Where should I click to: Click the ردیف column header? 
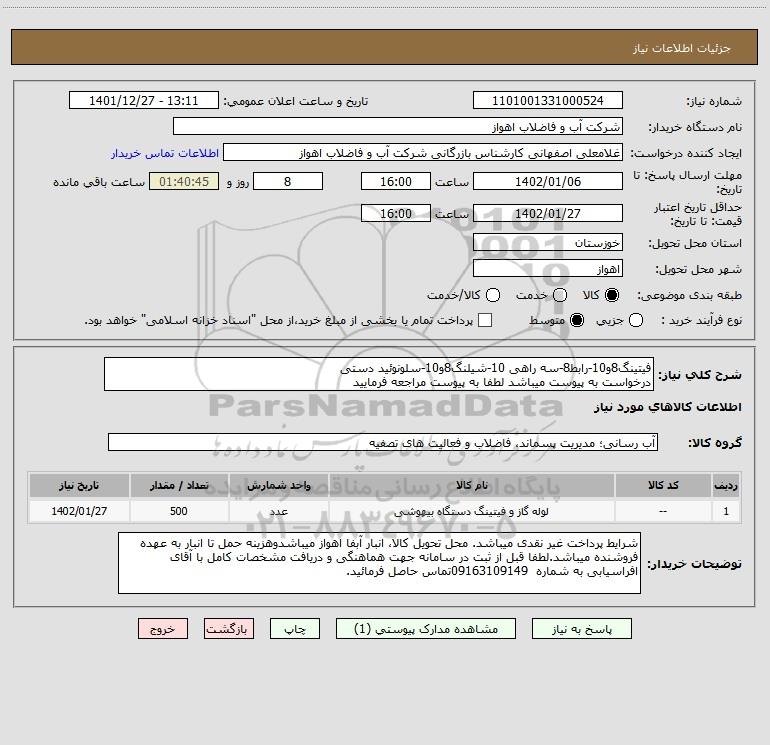(726, 485)
